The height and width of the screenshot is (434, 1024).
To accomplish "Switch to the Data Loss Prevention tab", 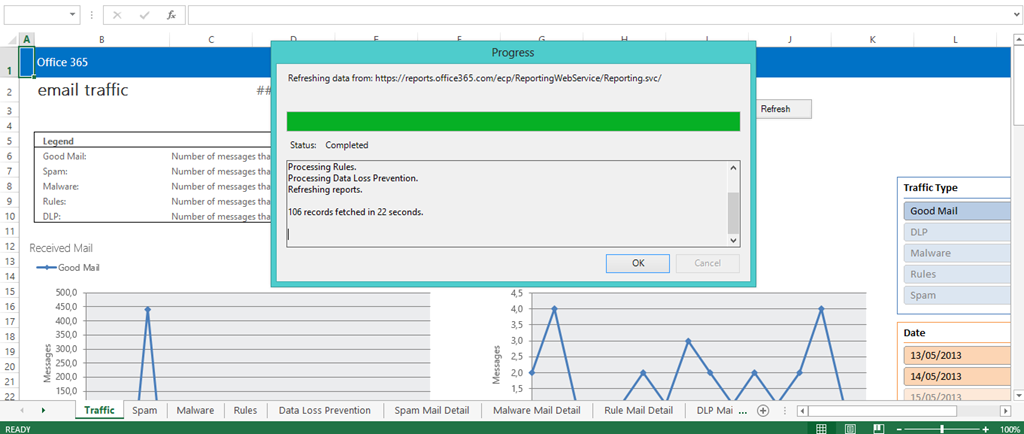I will click(324, 410).
